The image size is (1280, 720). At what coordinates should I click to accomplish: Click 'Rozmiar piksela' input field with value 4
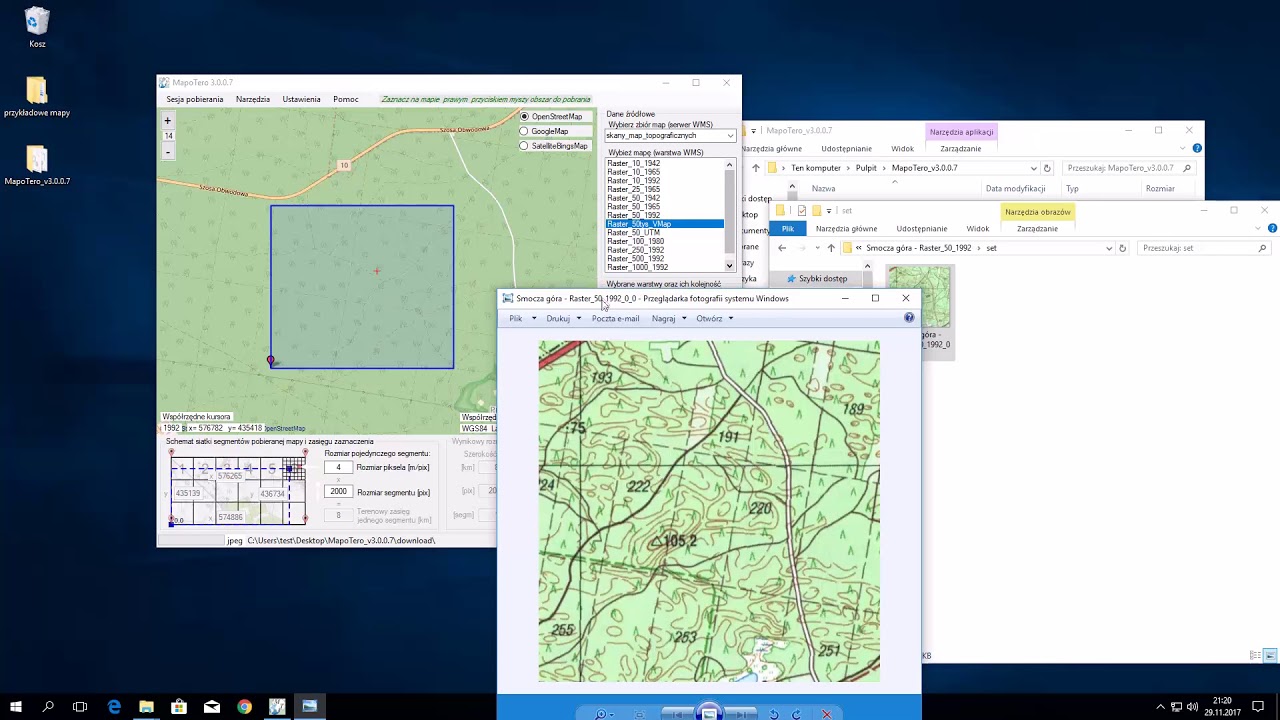coord(339,467)
